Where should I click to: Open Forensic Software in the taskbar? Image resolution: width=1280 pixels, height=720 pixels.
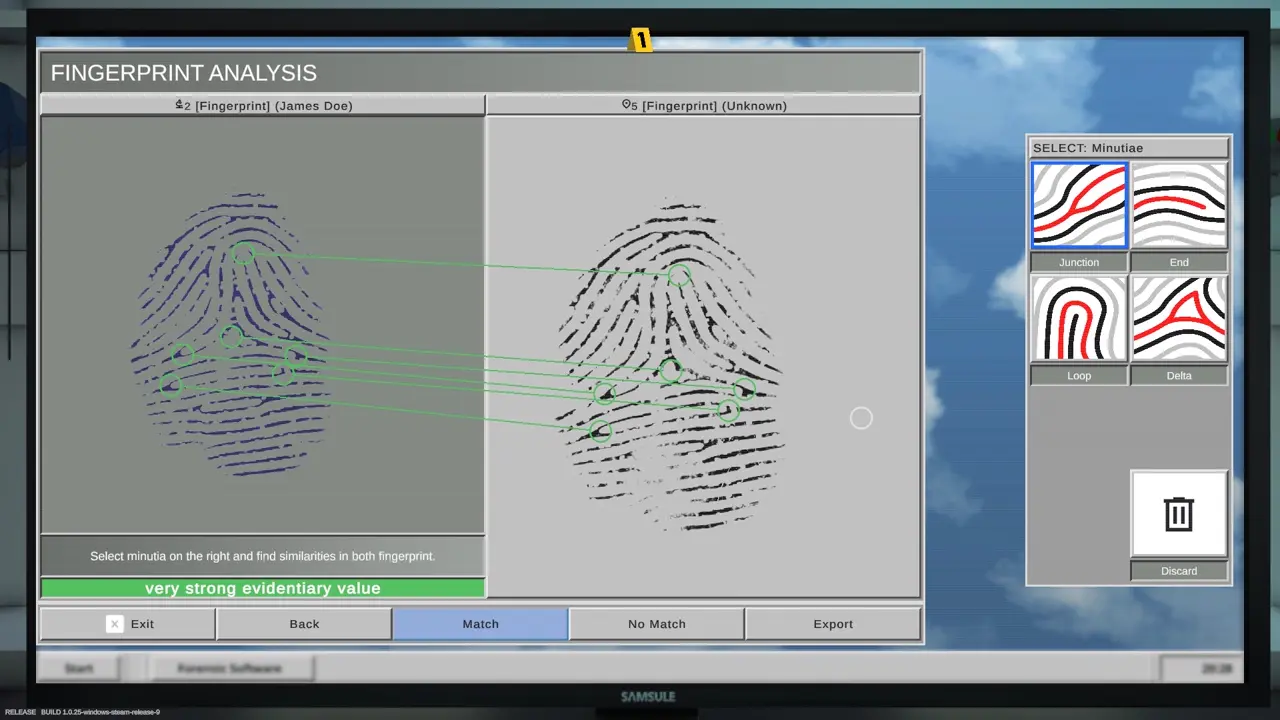[x=230, y=668]
